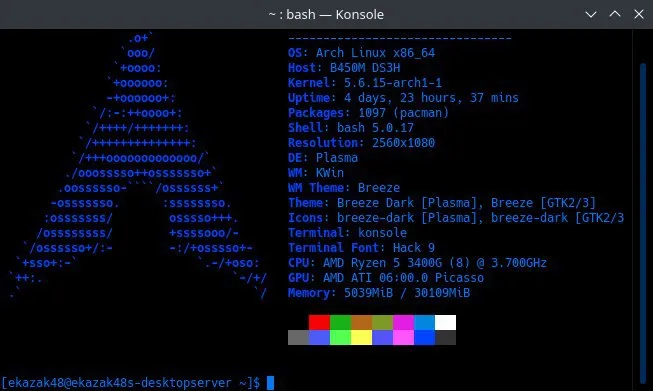The image size is (653, 391).
Task: Click the white color block
Action: tap(445, 322)
